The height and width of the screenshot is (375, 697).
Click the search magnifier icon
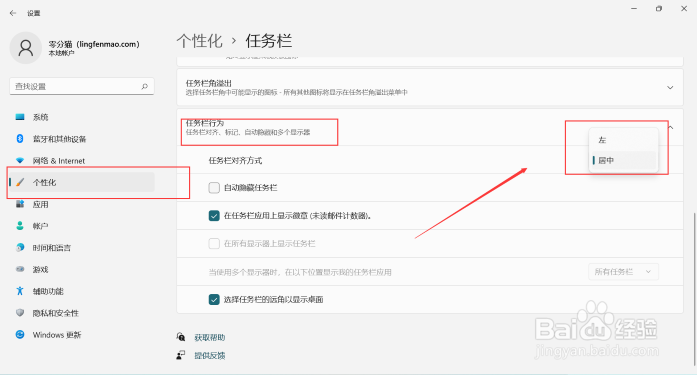point(144,86)
